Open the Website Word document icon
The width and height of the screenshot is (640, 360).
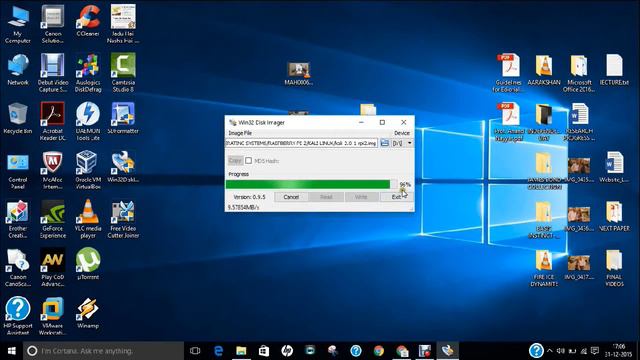614,167
